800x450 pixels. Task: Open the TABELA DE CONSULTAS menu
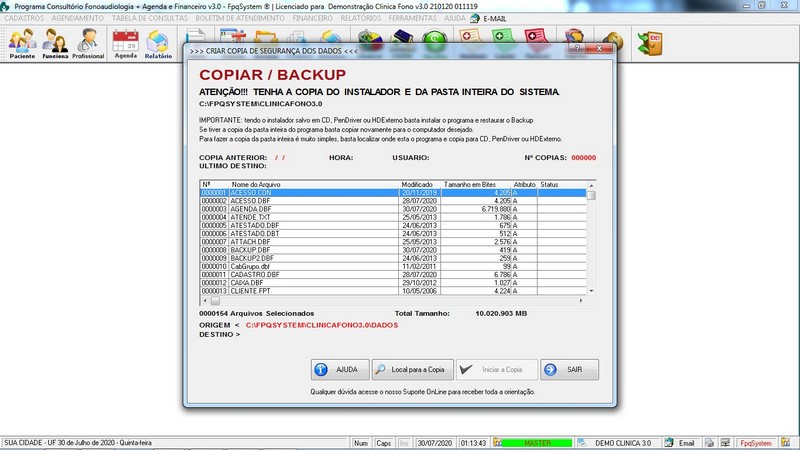[x=150, y=18]
